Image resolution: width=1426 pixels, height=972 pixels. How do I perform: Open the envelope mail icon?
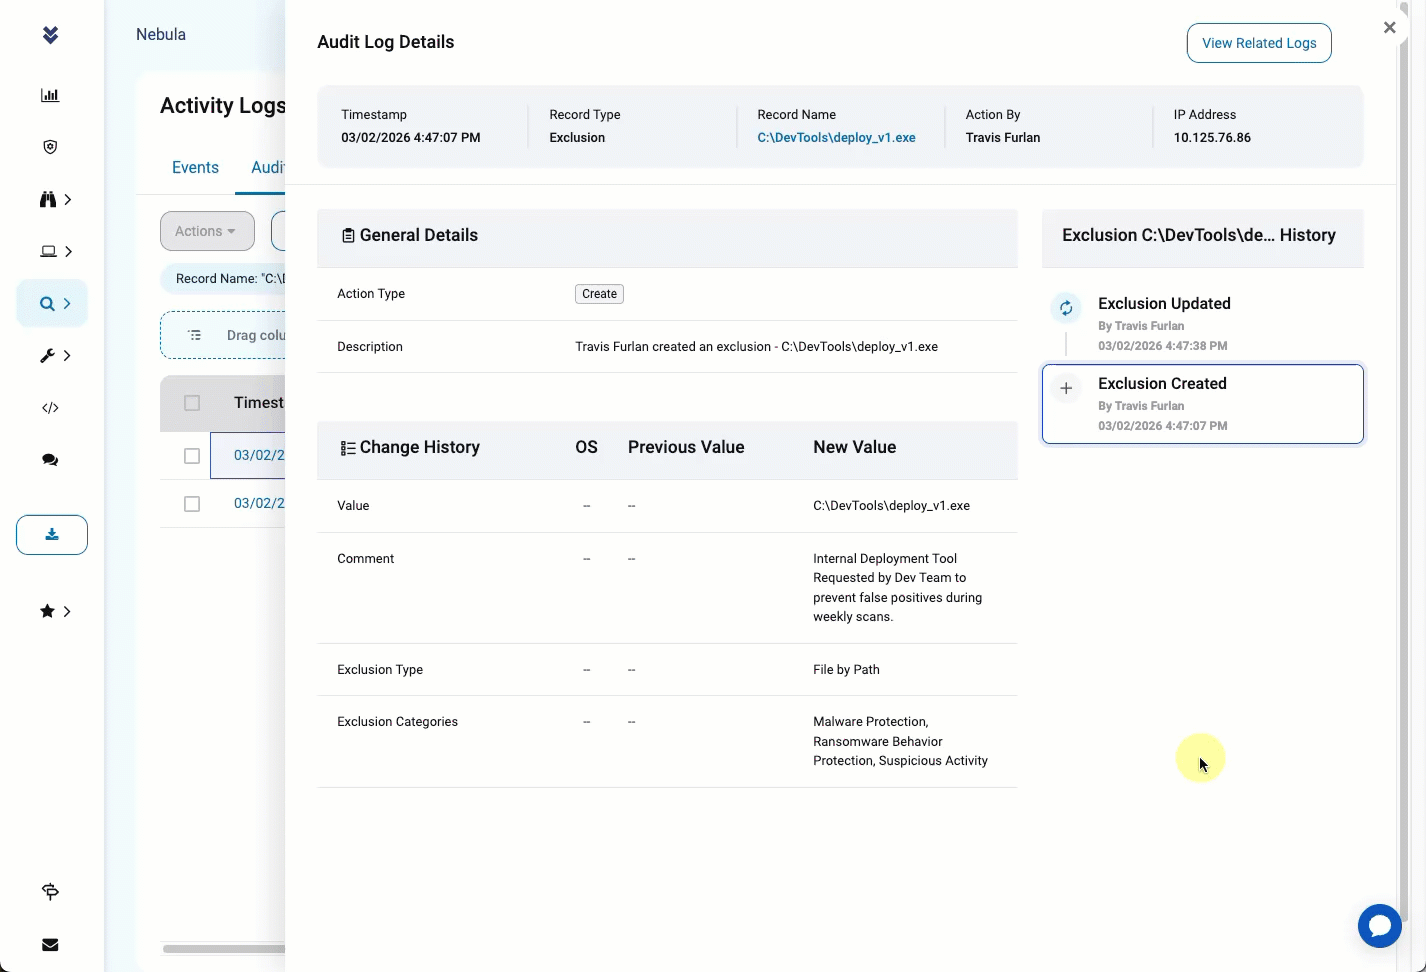coord(50,945)
